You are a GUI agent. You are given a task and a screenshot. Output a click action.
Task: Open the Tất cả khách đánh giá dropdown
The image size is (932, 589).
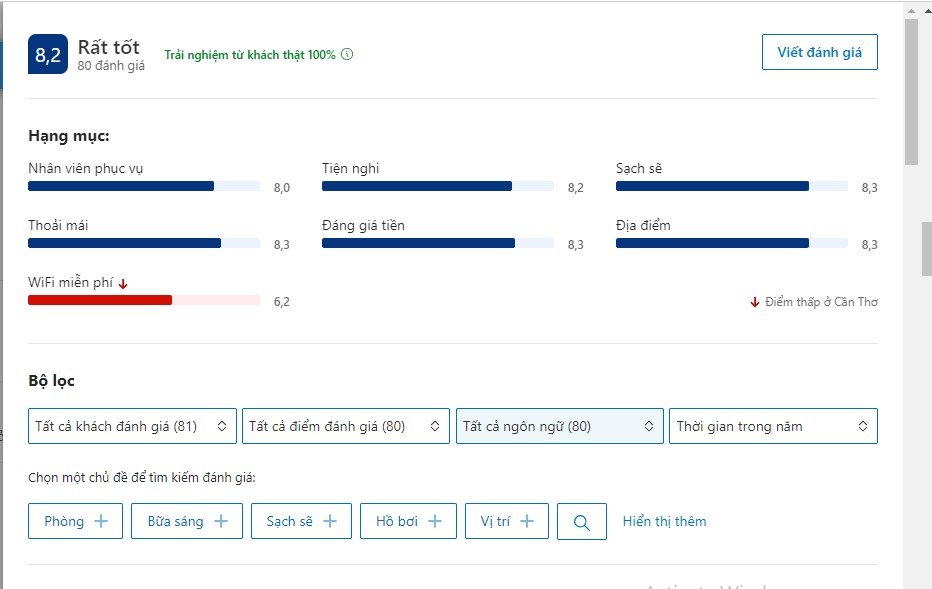(132, 426)
